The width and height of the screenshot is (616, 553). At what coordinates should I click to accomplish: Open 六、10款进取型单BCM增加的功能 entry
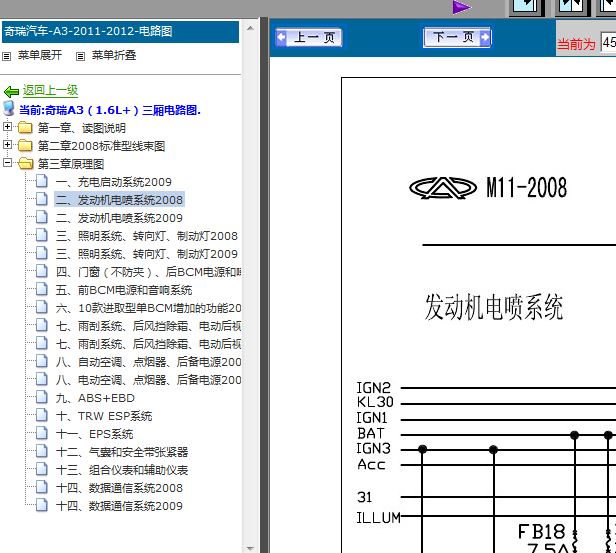(x=148, y=308)
